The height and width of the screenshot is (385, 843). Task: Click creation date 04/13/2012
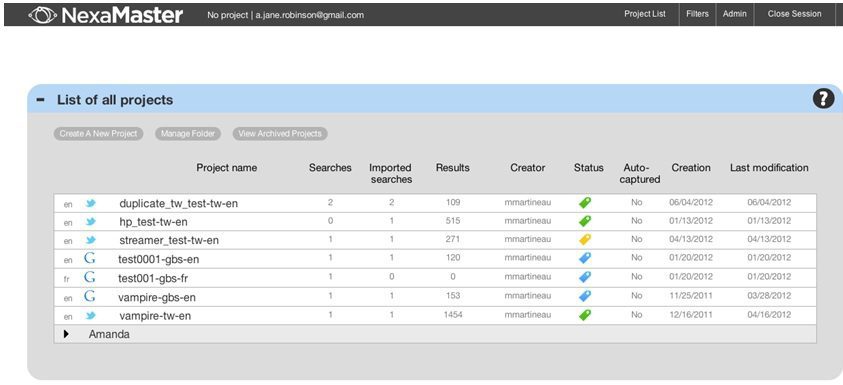tap(691, 239)
